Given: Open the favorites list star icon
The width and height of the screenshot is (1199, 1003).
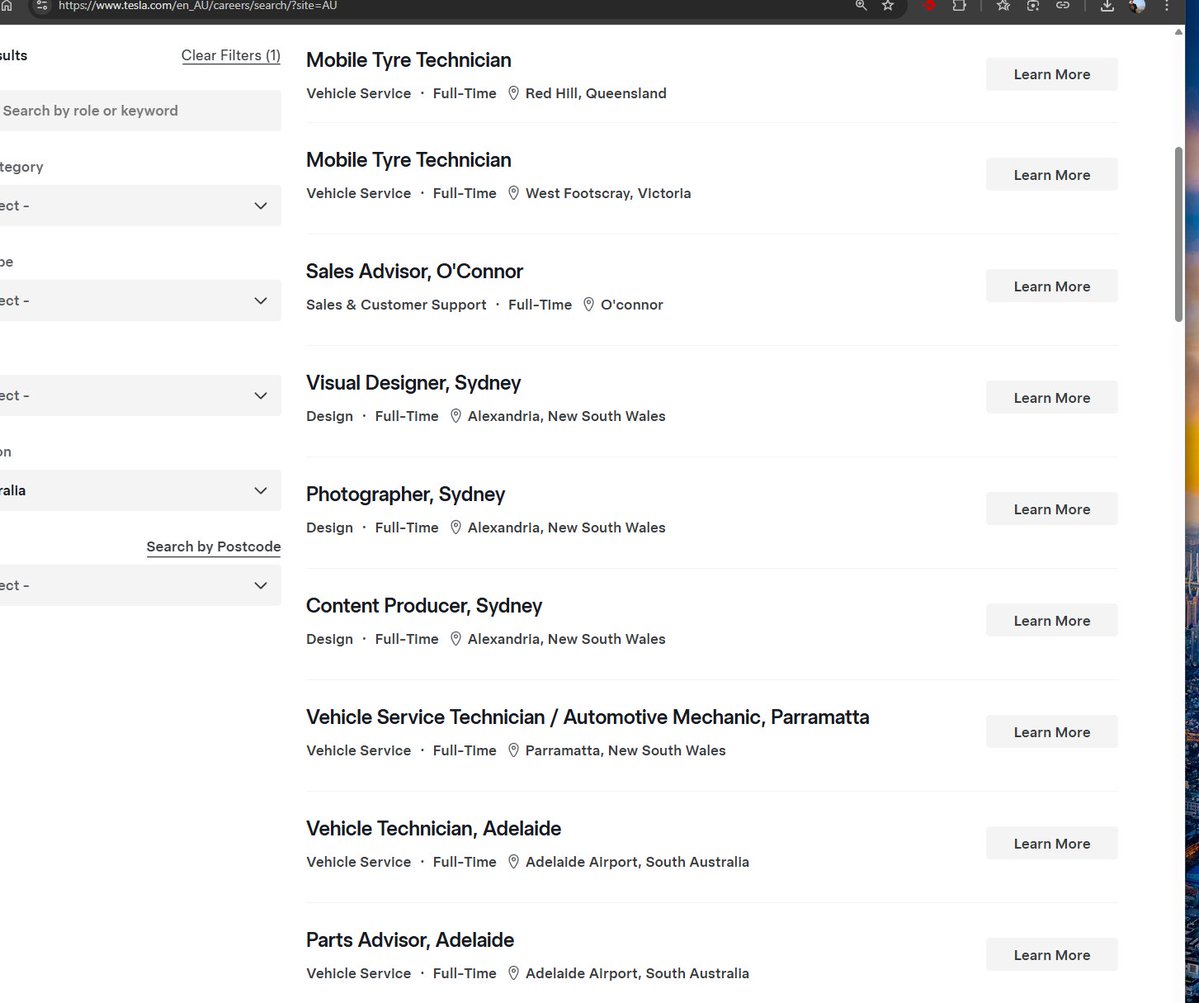Looking at the screenshot, I should click(x=1003, y=5).
